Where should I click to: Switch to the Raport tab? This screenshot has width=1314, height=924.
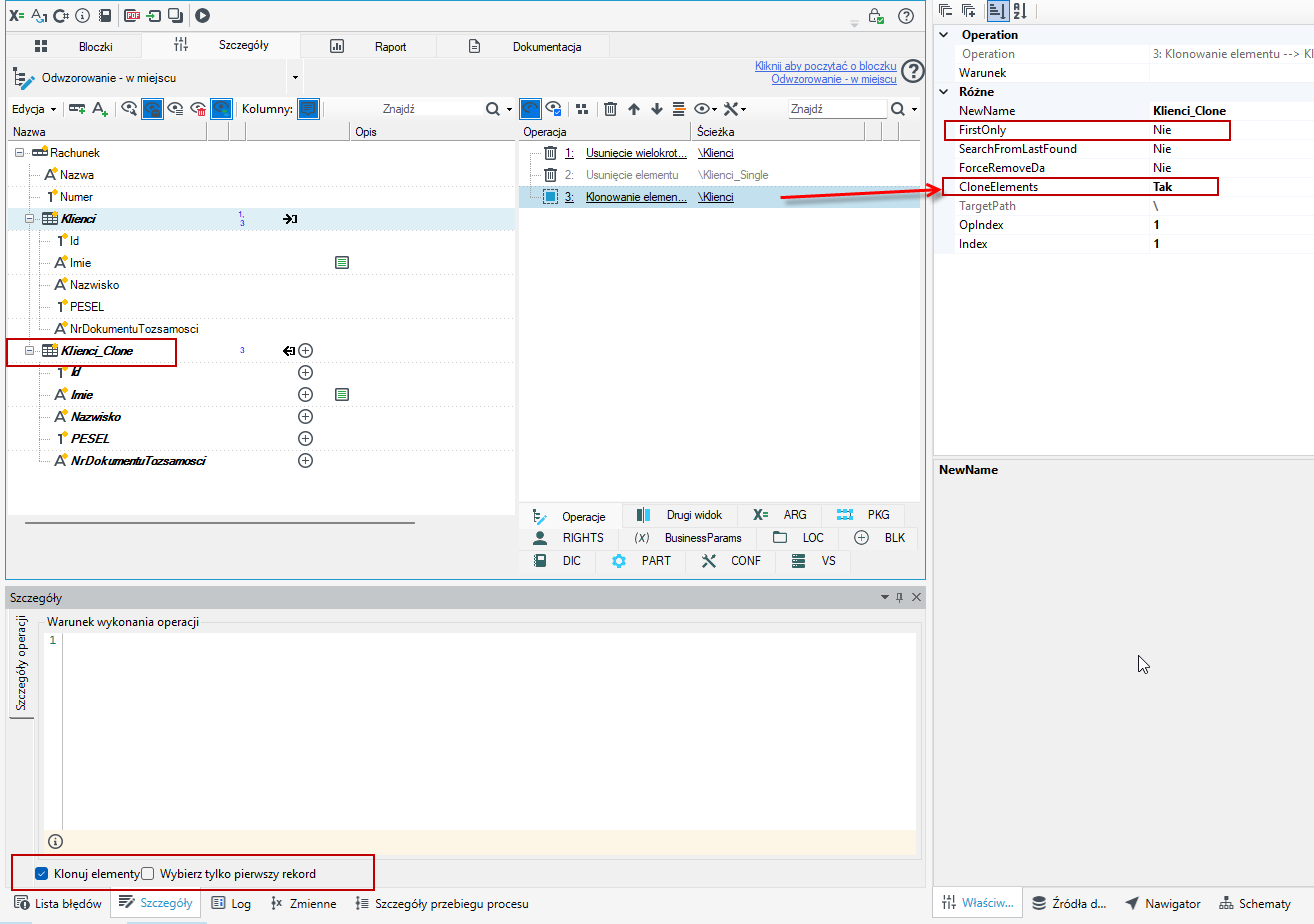click(x=369, y=46)
